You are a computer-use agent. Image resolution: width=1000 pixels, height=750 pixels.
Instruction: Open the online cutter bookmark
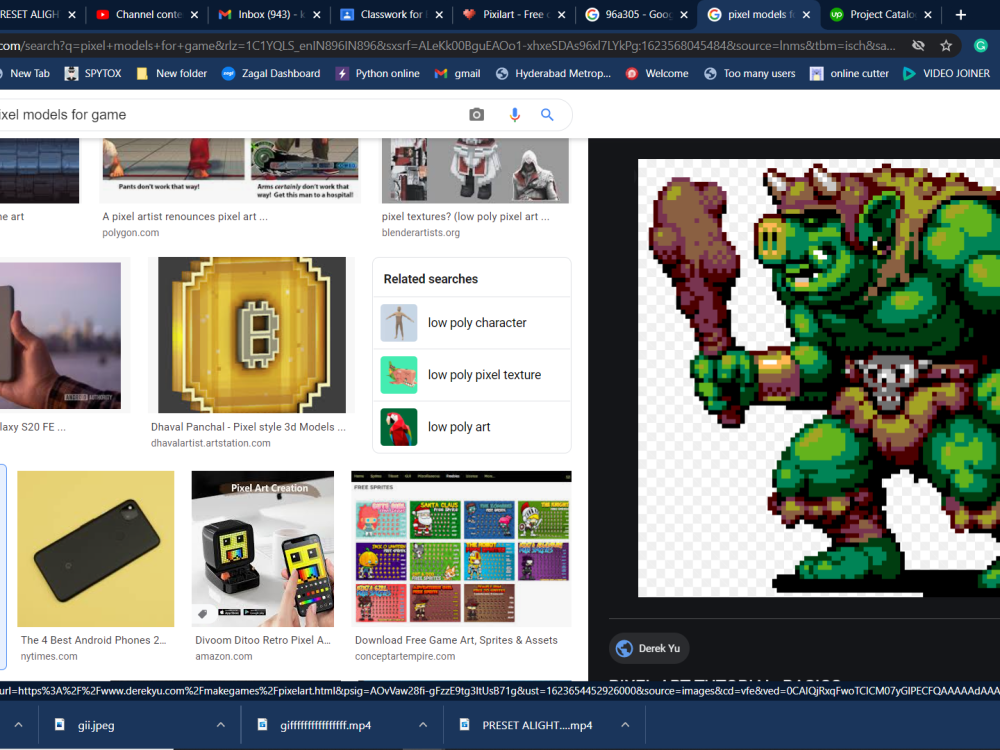click(x=849, y=73)
